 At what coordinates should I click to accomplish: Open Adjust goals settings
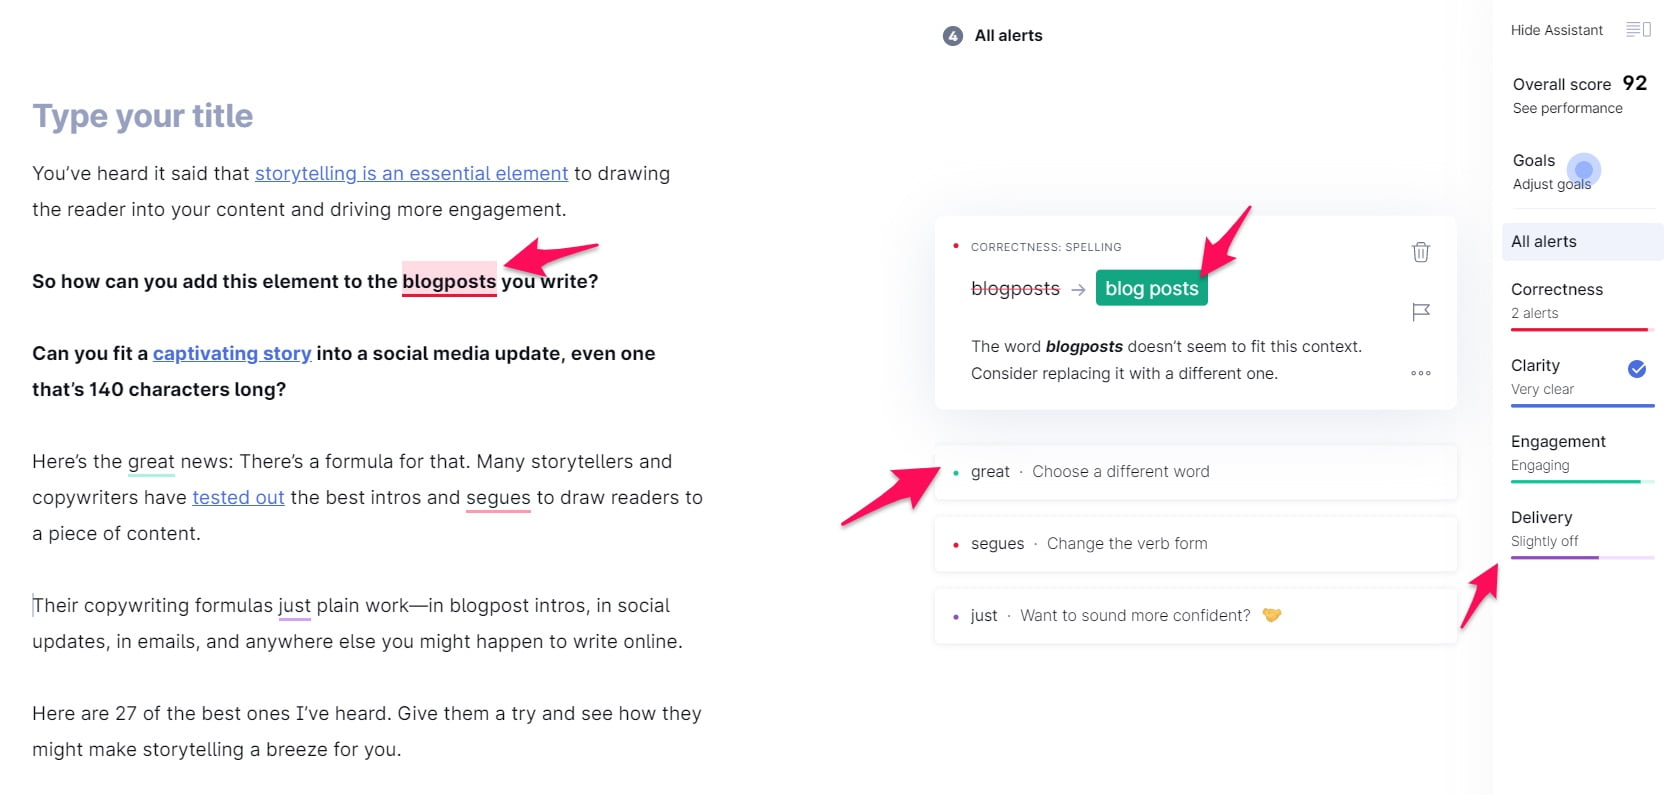click(1551, 184)
